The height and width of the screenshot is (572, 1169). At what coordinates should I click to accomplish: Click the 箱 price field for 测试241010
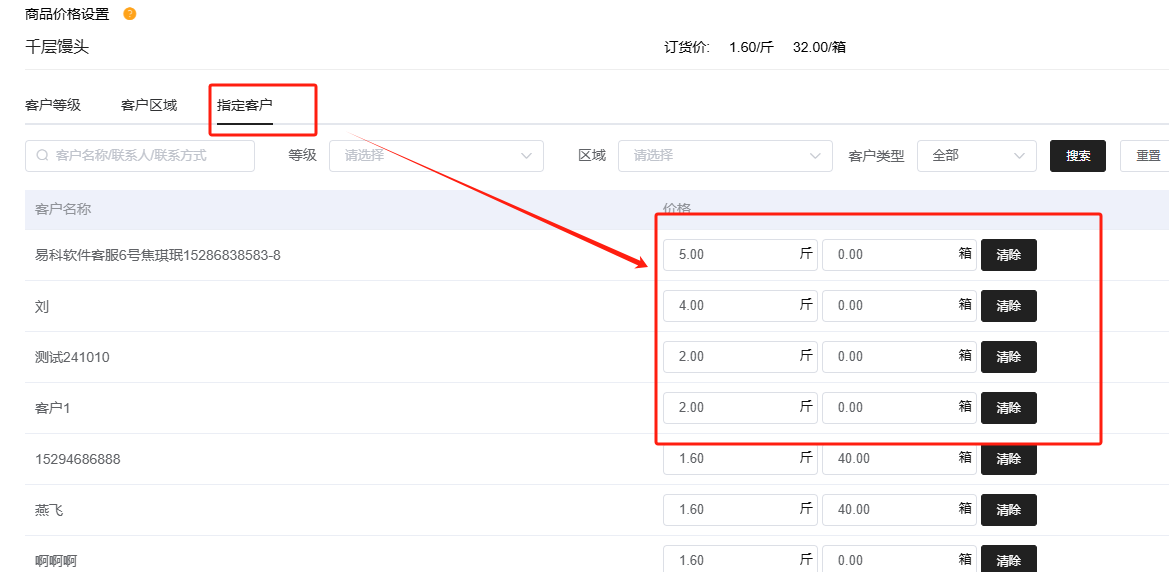[888, 357]
